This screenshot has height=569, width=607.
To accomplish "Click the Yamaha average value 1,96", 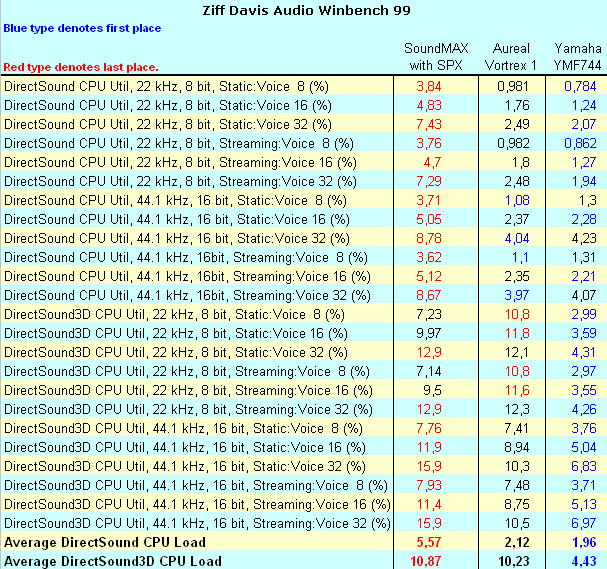I will [584, 542].
